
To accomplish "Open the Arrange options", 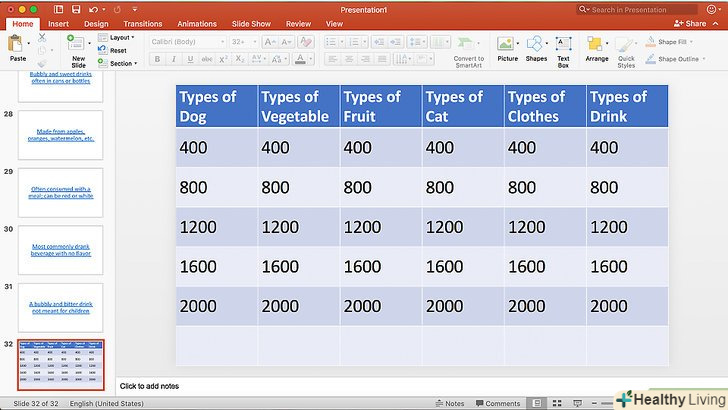I will [597, 46].
